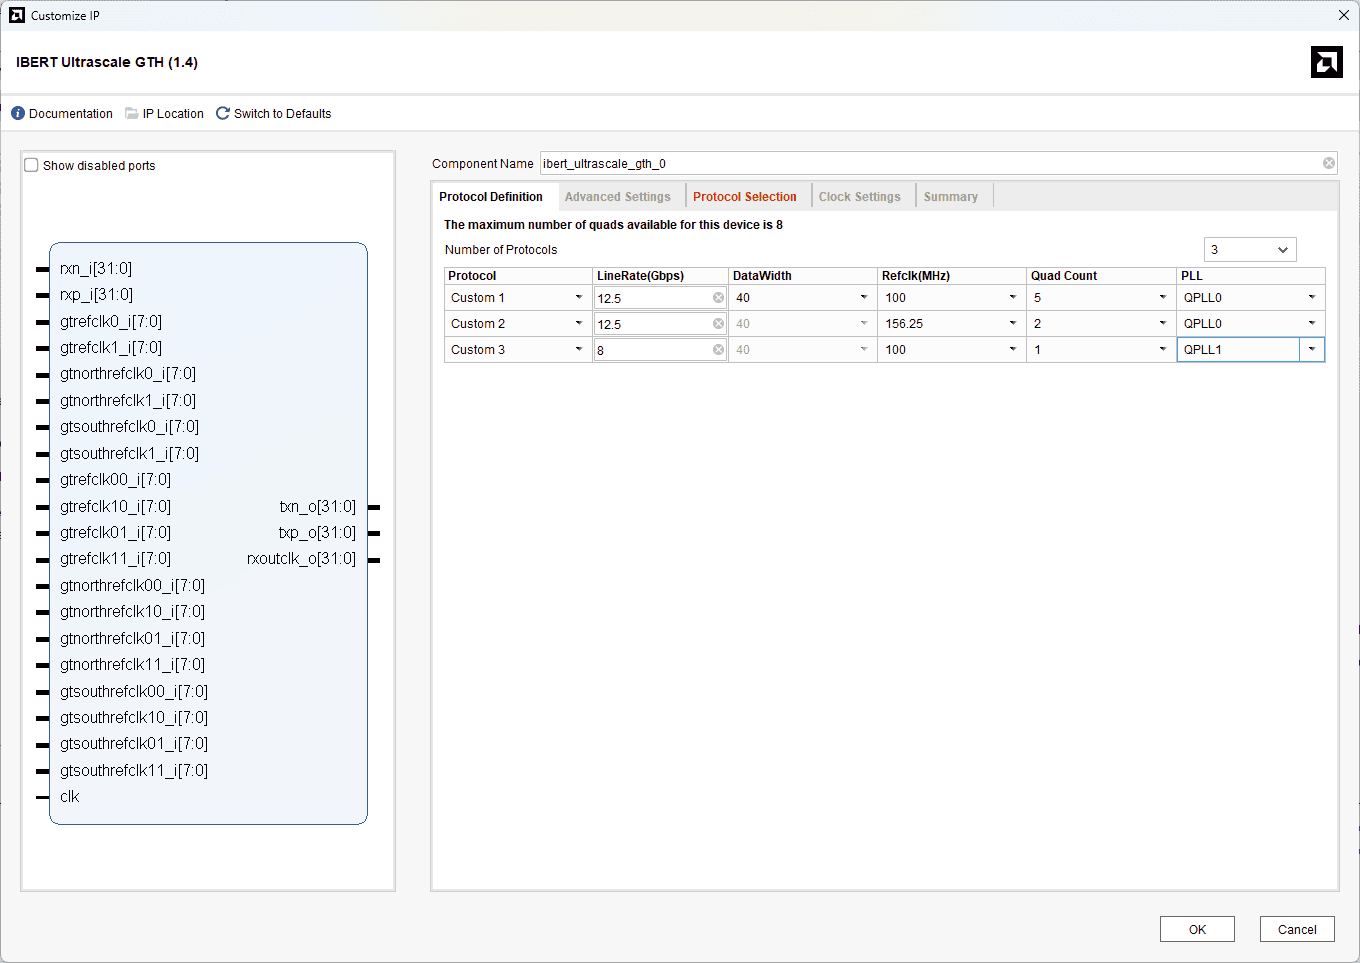Image resolution: width=1360 pixels, height=963 pixels.
Task: Click Switch to Defaults refresh icon
Action: click(x=223, y=114)
